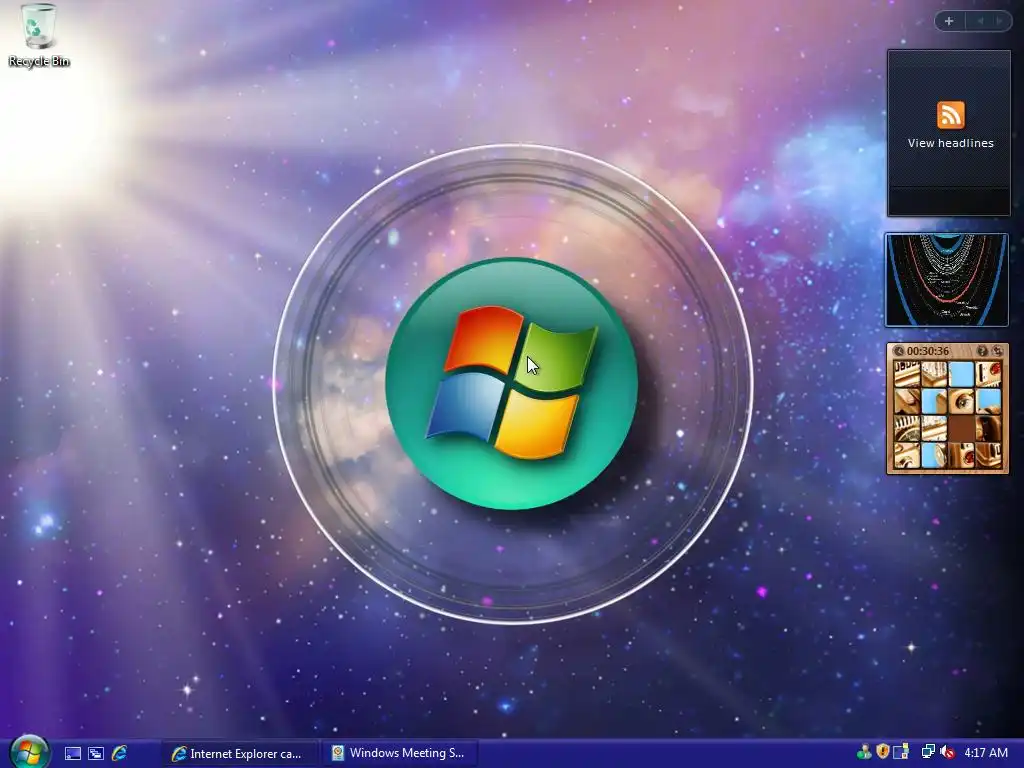The height and width of the screenshot is (768, 1024).
Task: Click the large Windows logo orb
Action: pyautogui.click(x=512, y=384)
